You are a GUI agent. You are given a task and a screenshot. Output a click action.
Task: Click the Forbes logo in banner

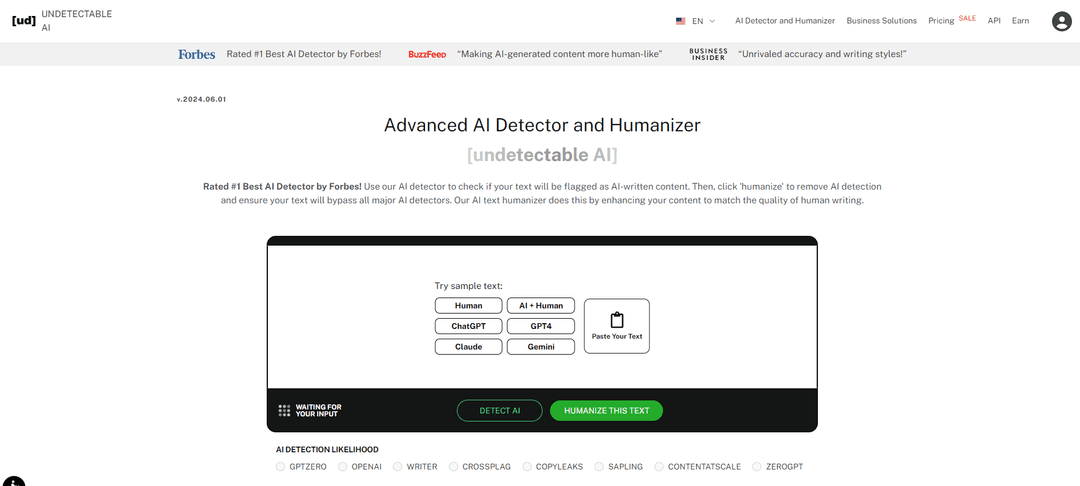[197, 54]
